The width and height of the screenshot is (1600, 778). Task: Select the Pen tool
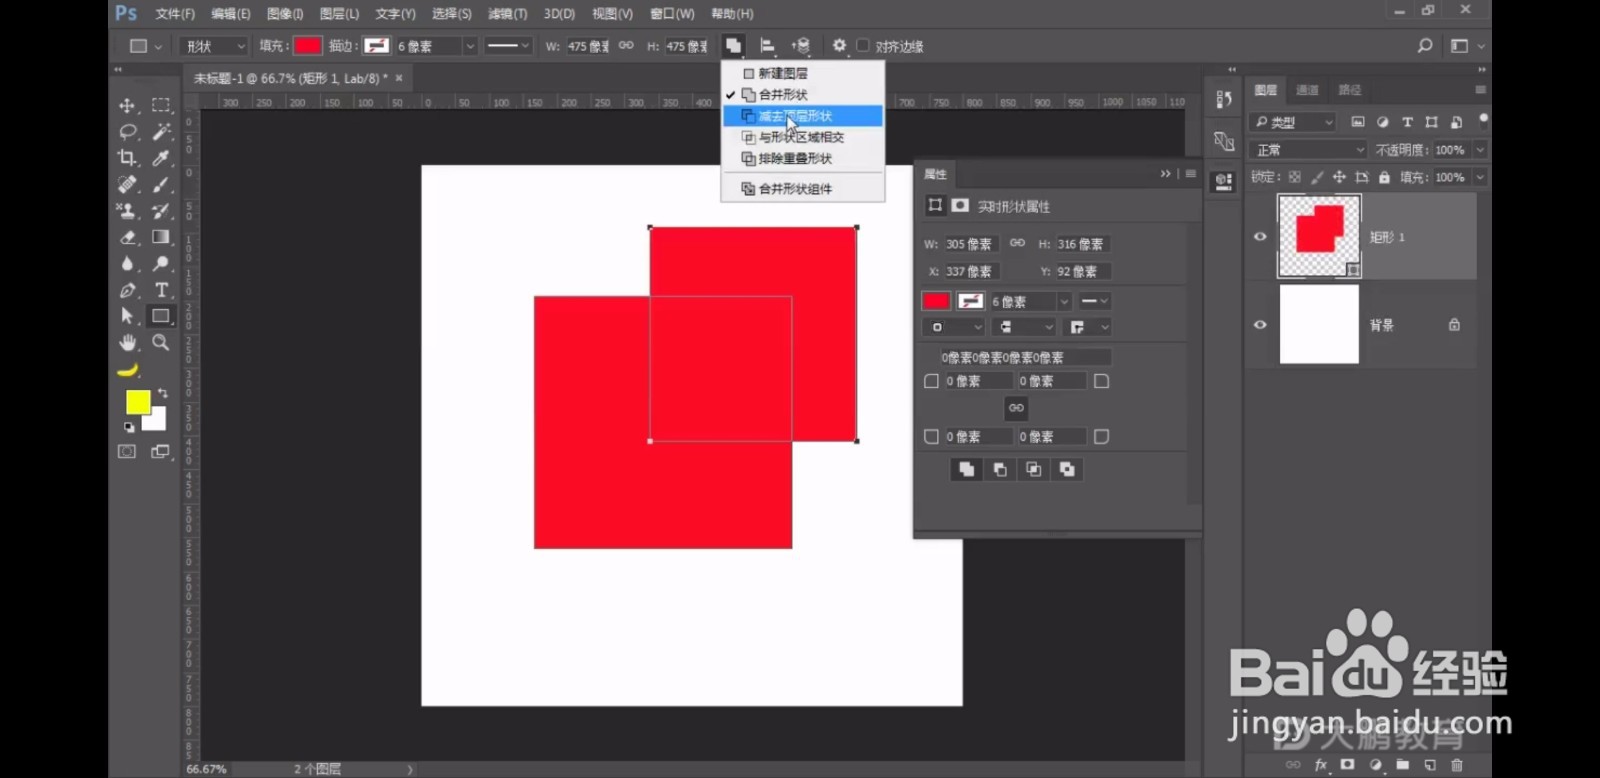127,290
